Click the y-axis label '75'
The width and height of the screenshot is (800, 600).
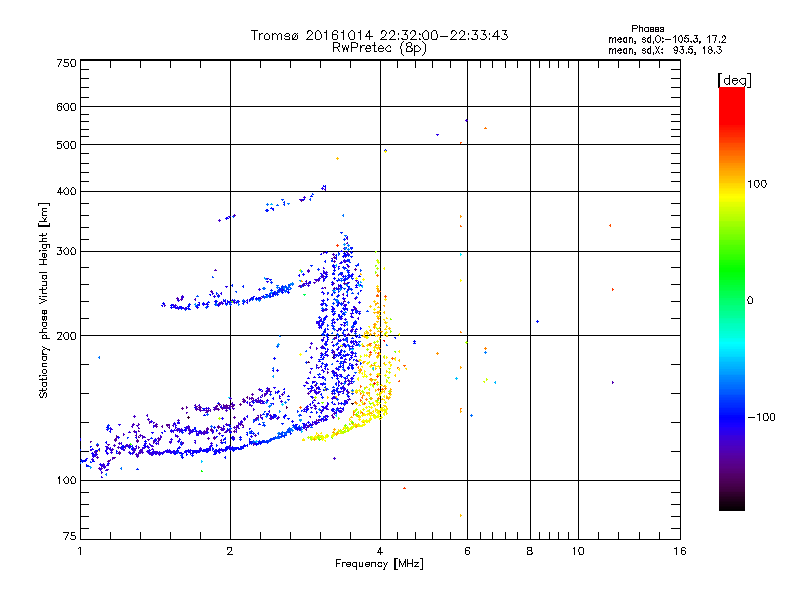[69, 536]
